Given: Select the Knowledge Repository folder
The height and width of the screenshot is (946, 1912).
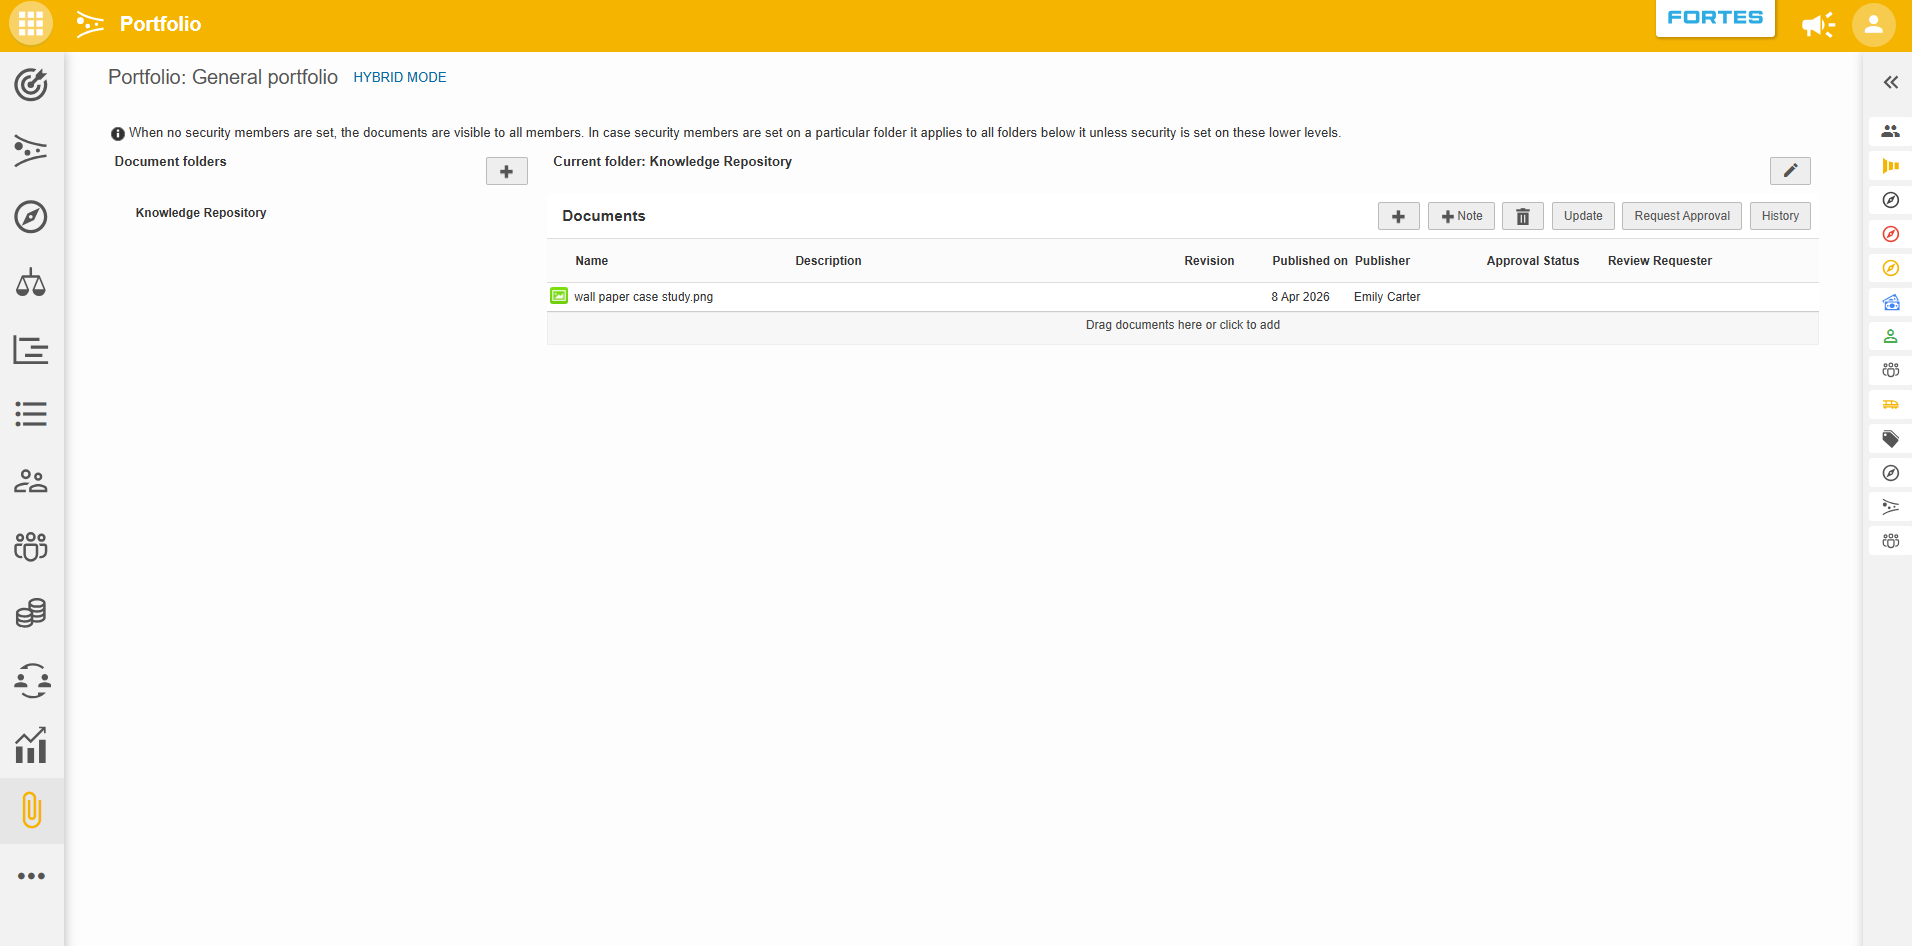Looking at the screenshot, I should point(201,213).
